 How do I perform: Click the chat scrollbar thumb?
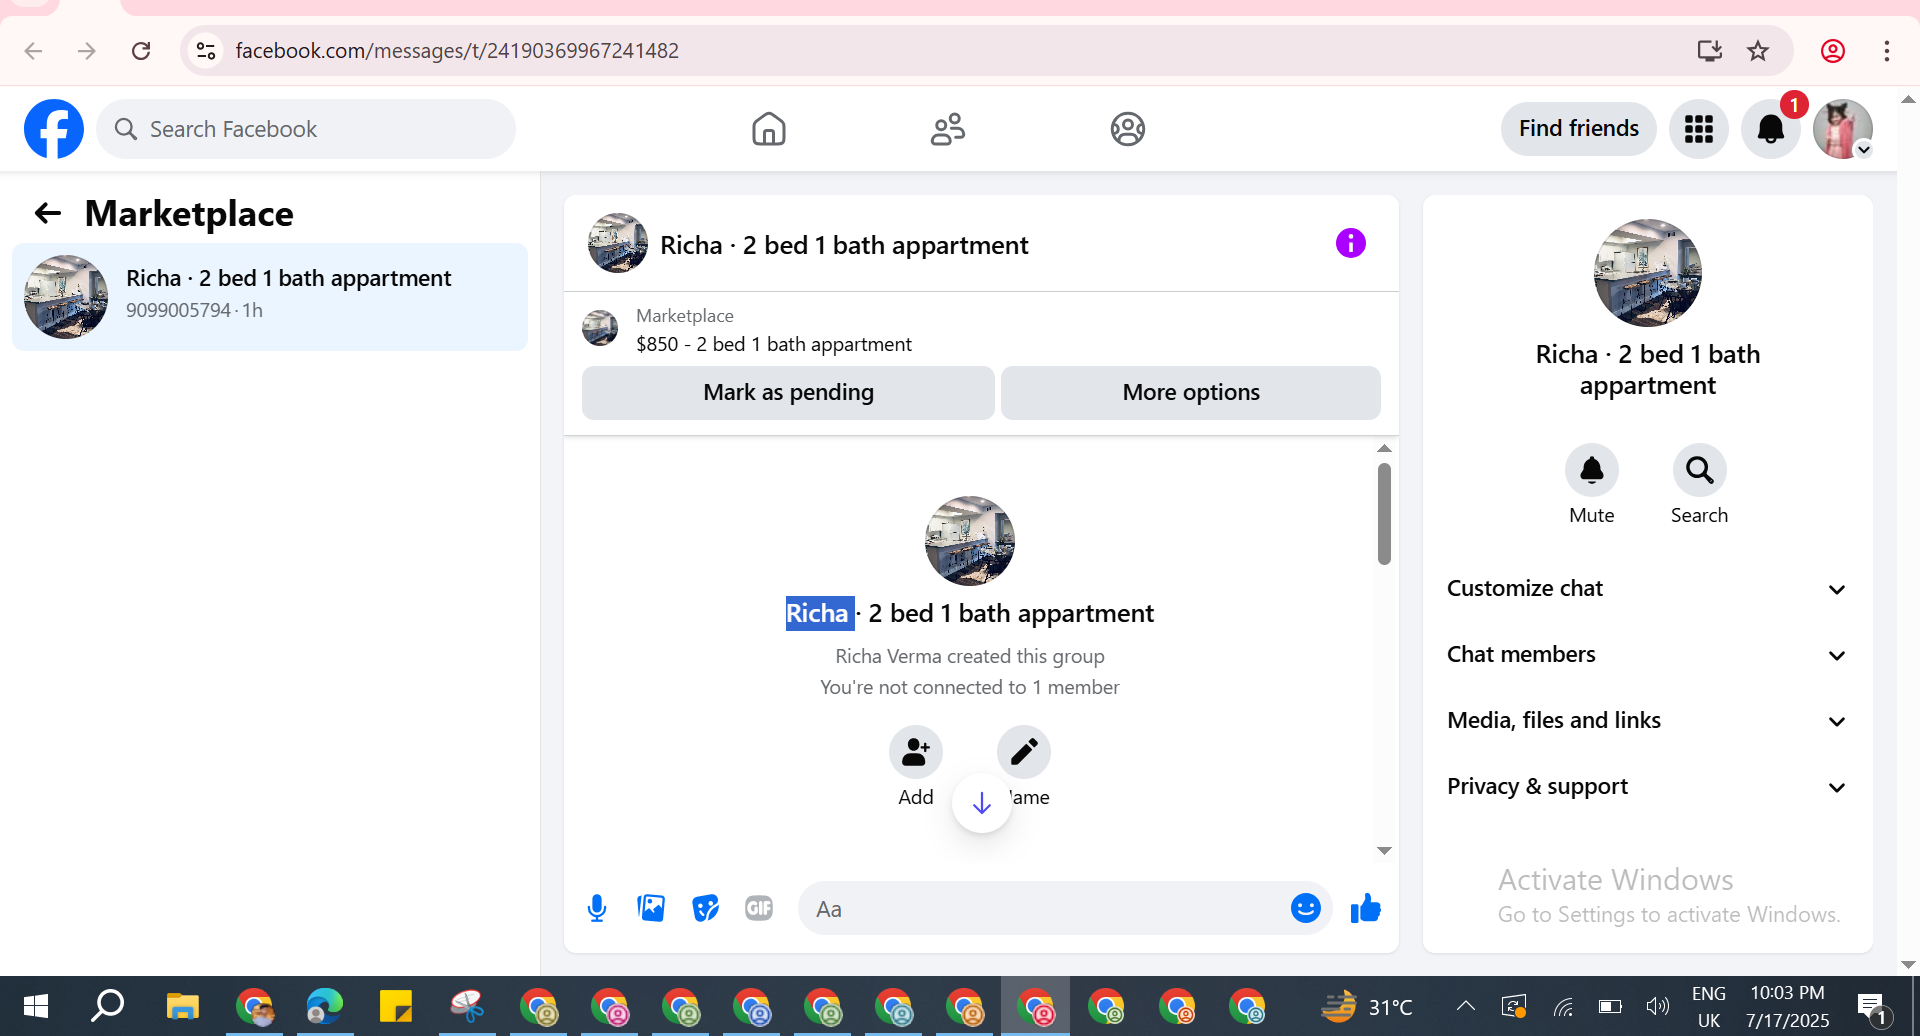(x=1384, y=514)
